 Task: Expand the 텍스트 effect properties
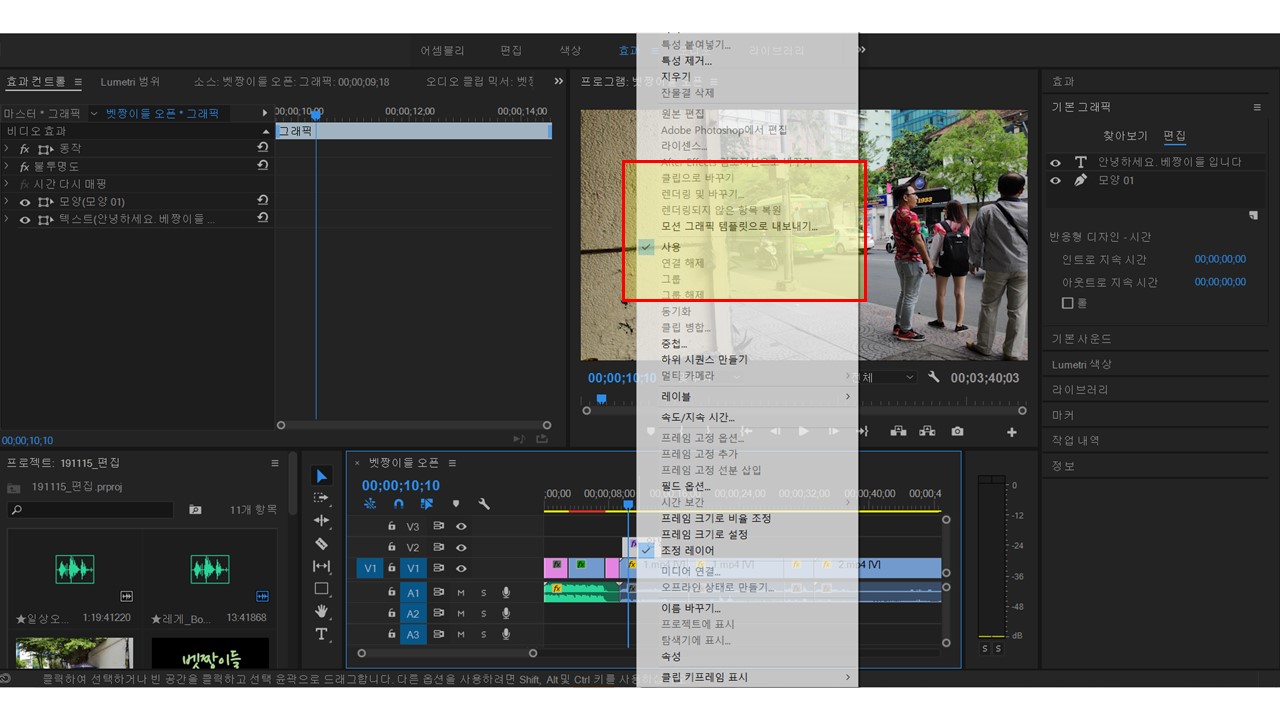coord(7,219)
